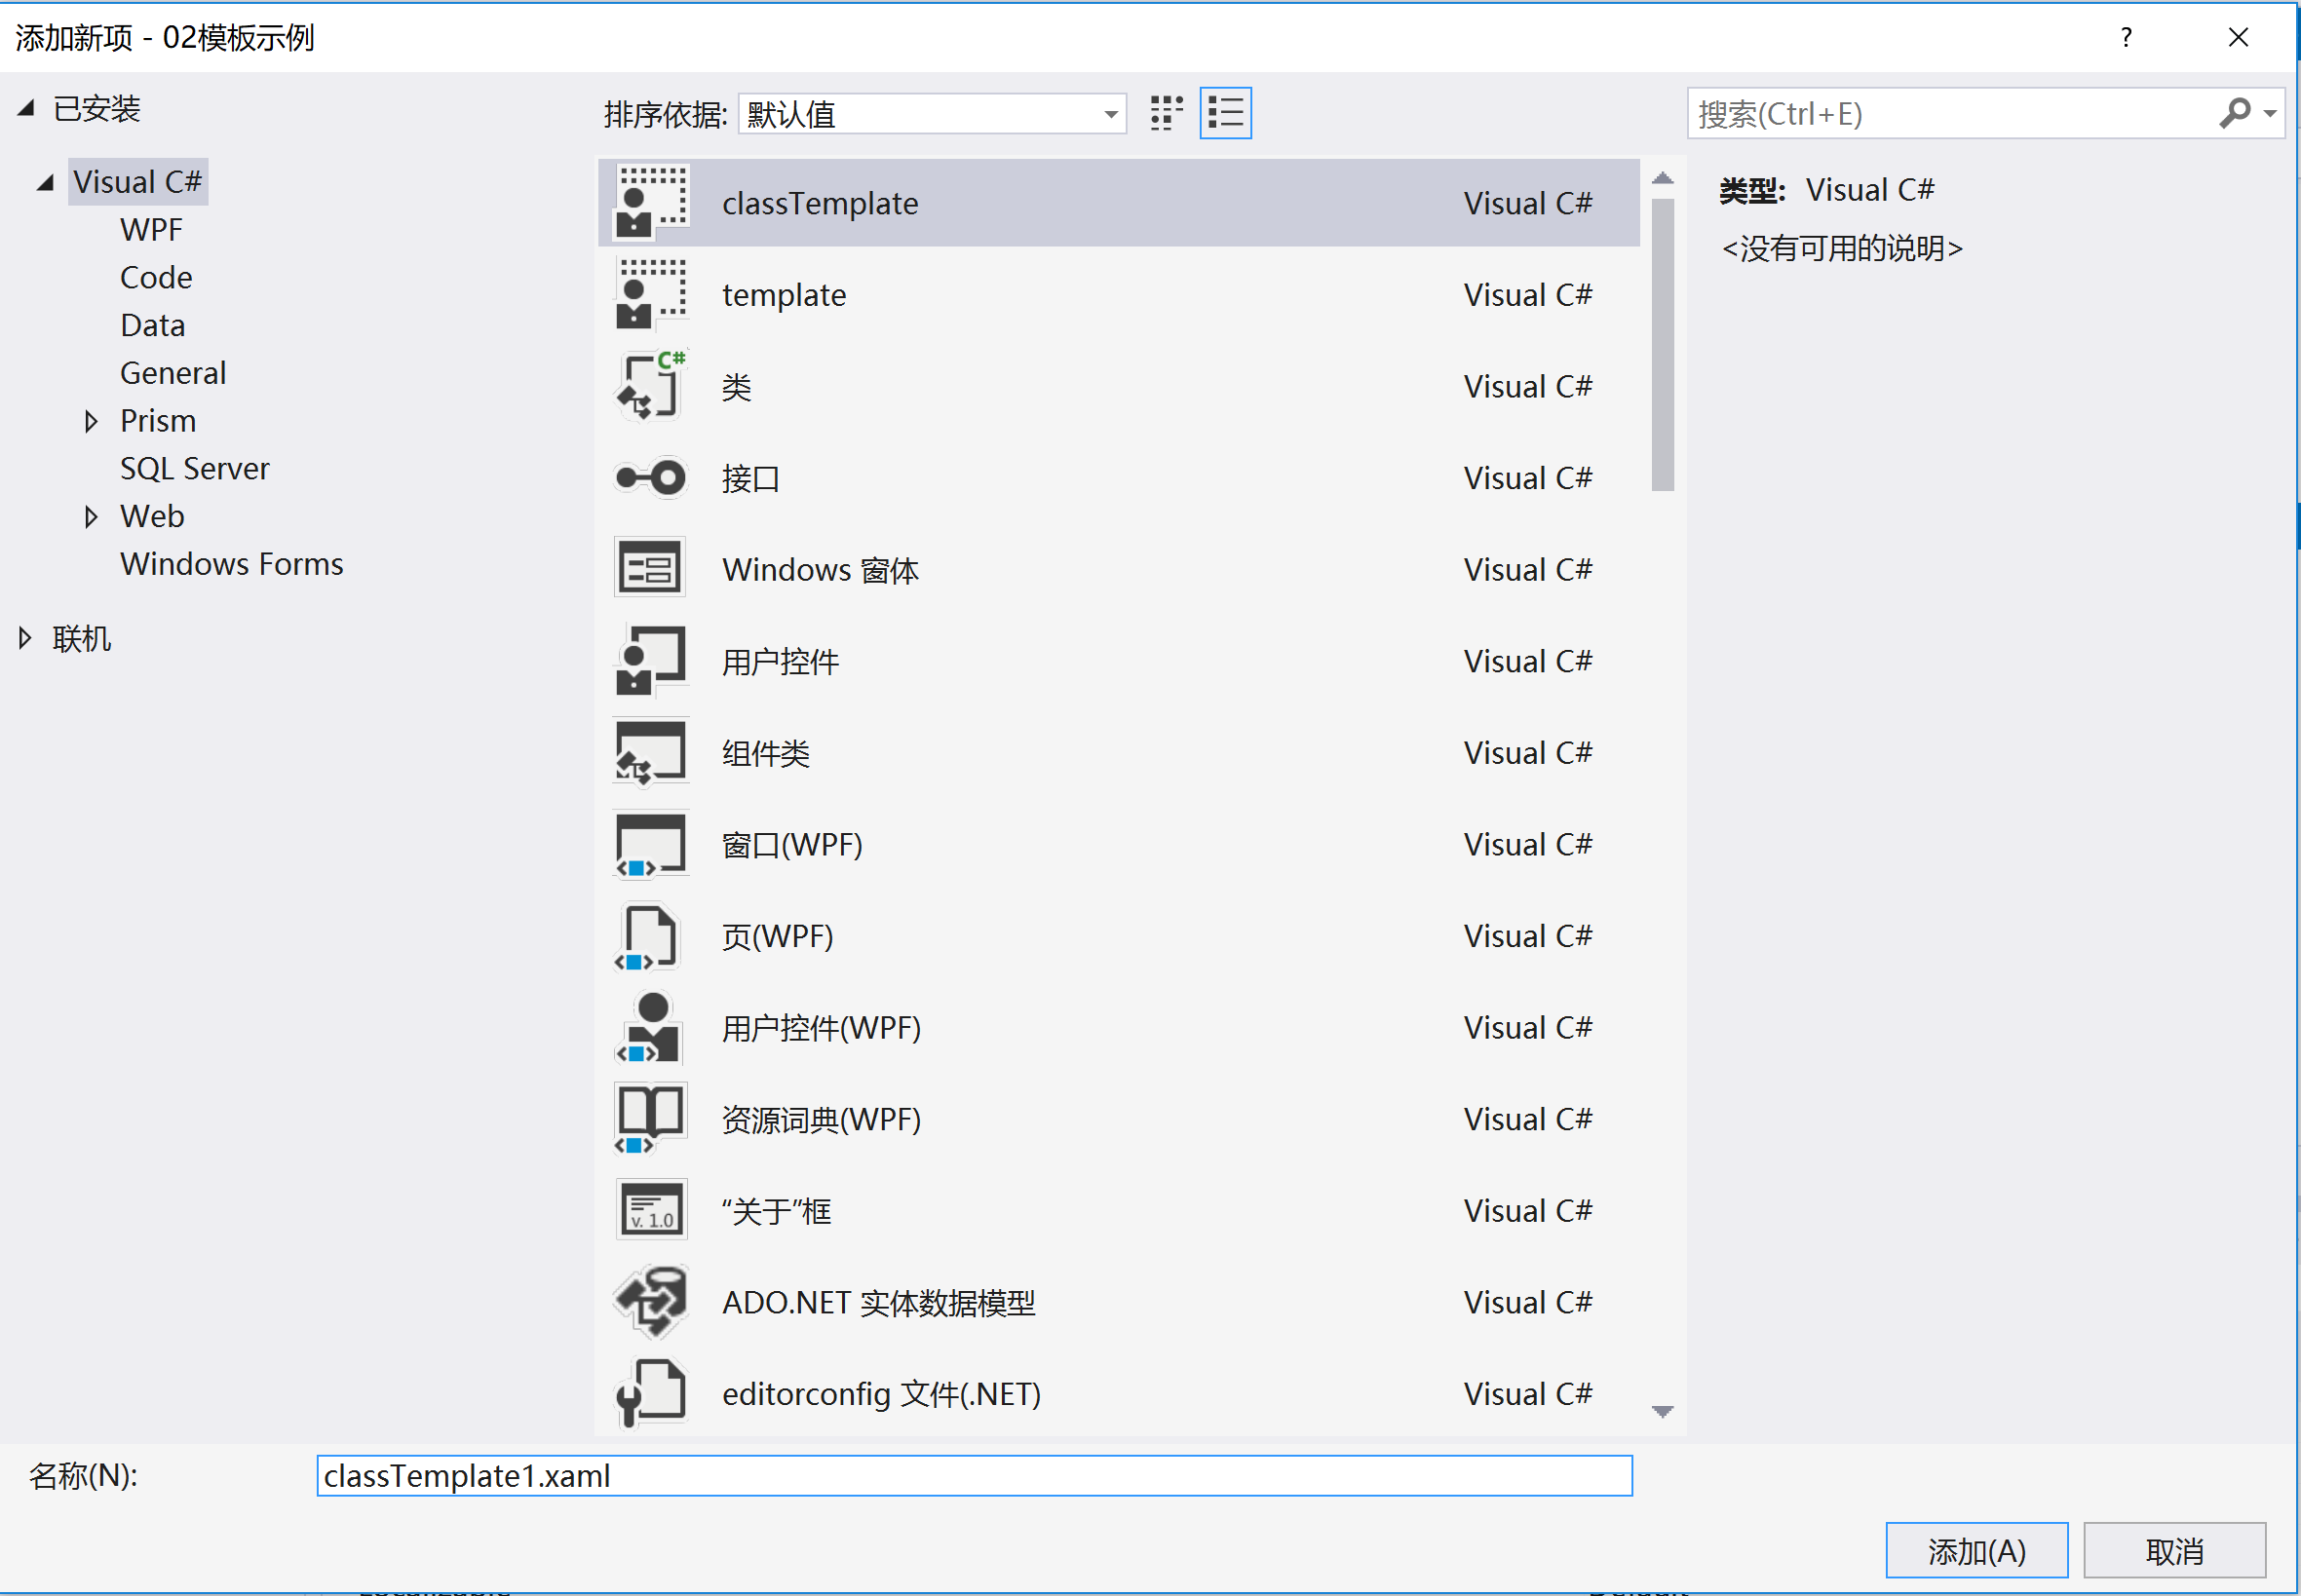The image size is (2301, 1596).
Task: Open the 排序依据 sort dropdown
Action: click(x=932, y=113)
